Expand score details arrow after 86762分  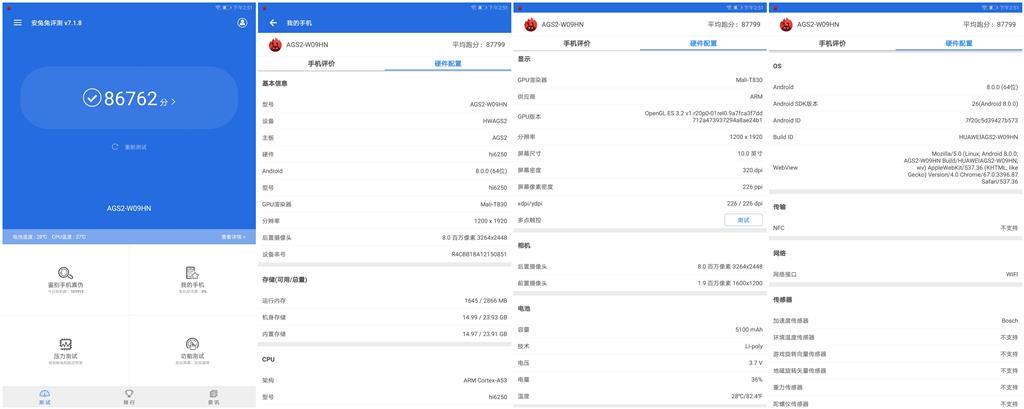pos(174,101)
